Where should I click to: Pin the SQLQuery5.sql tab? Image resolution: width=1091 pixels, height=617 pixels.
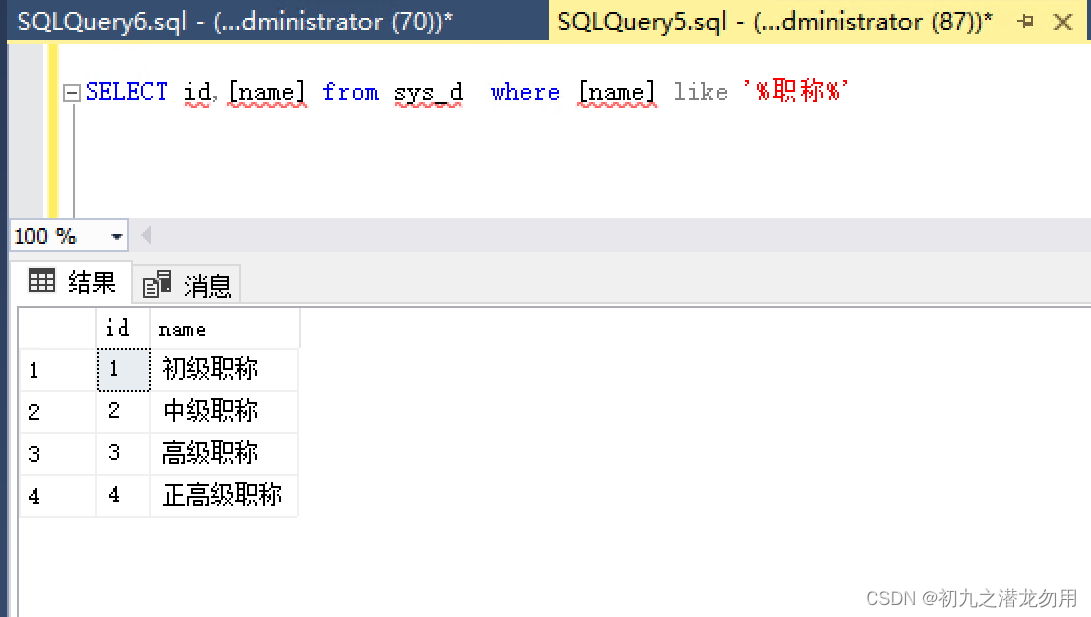point(1025,22)
